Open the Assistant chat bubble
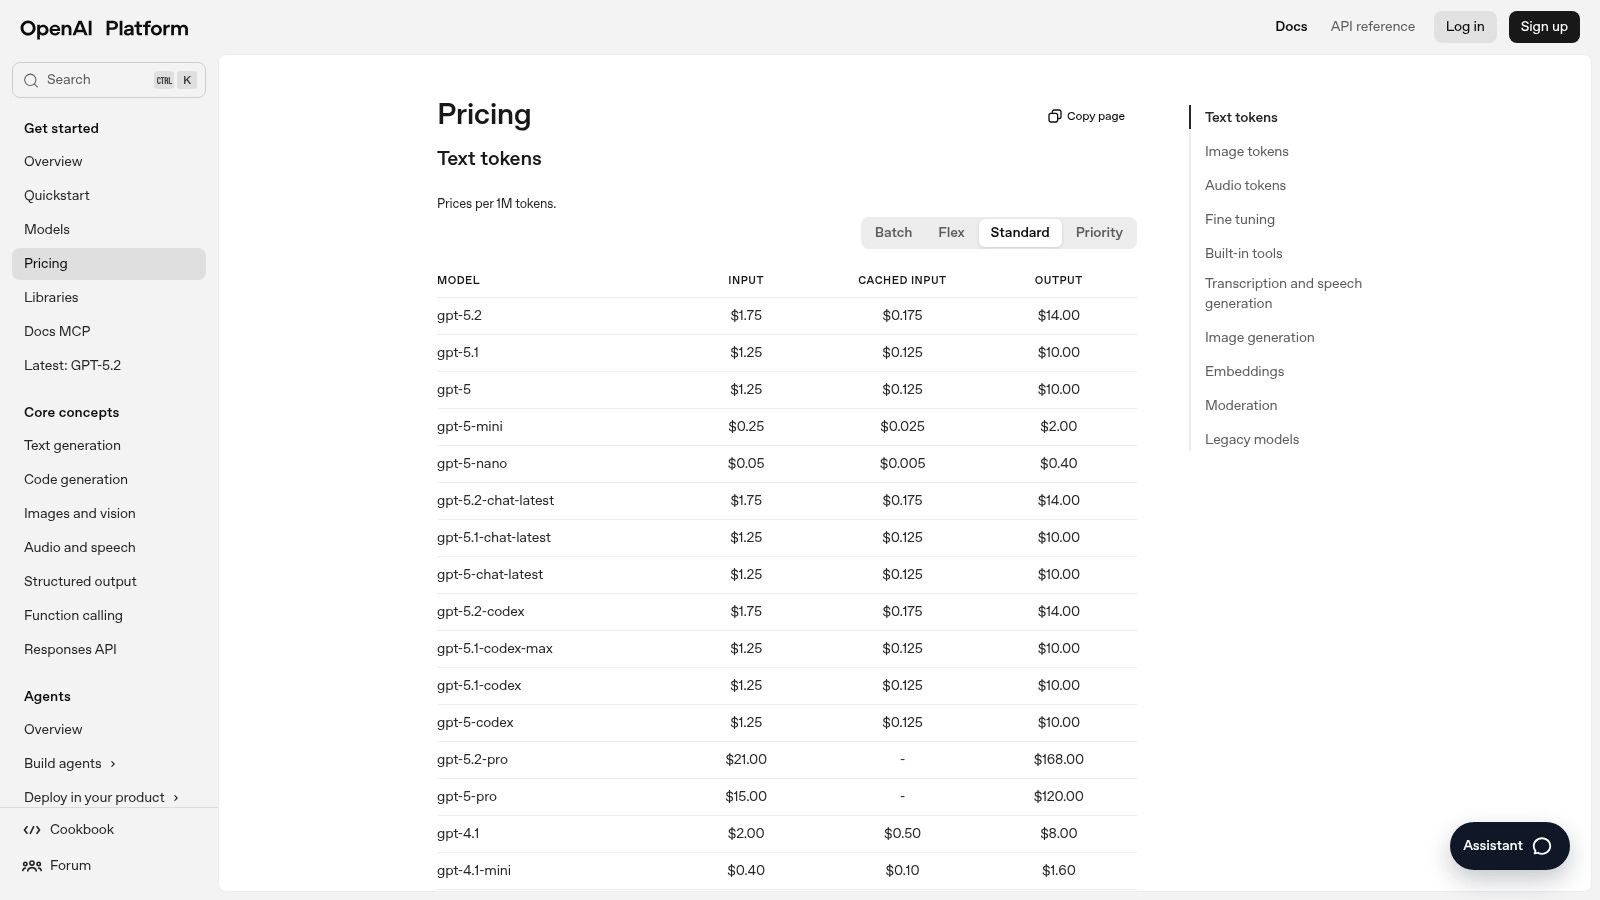Image resolution: width=1600 pixels, height=900 pixels. pyautogui.click(x=1508, y=845)
